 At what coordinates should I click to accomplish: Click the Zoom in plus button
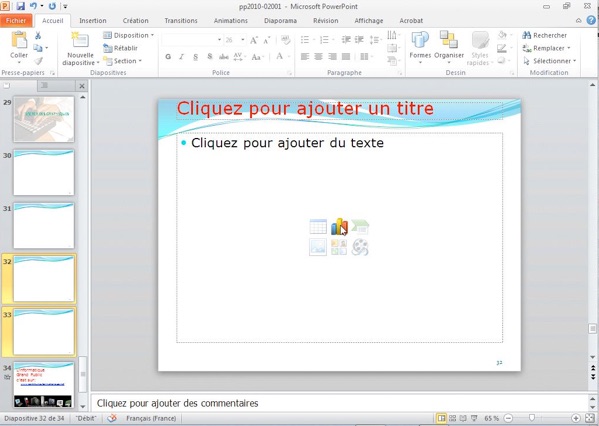(576, 418)
